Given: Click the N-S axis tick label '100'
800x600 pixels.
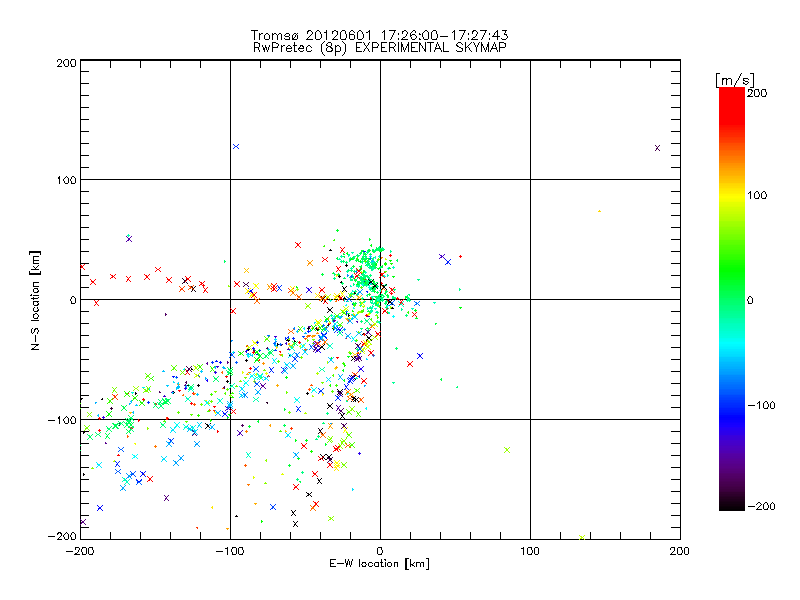Looking at the screenshot, I should click(x=66, y=180).
